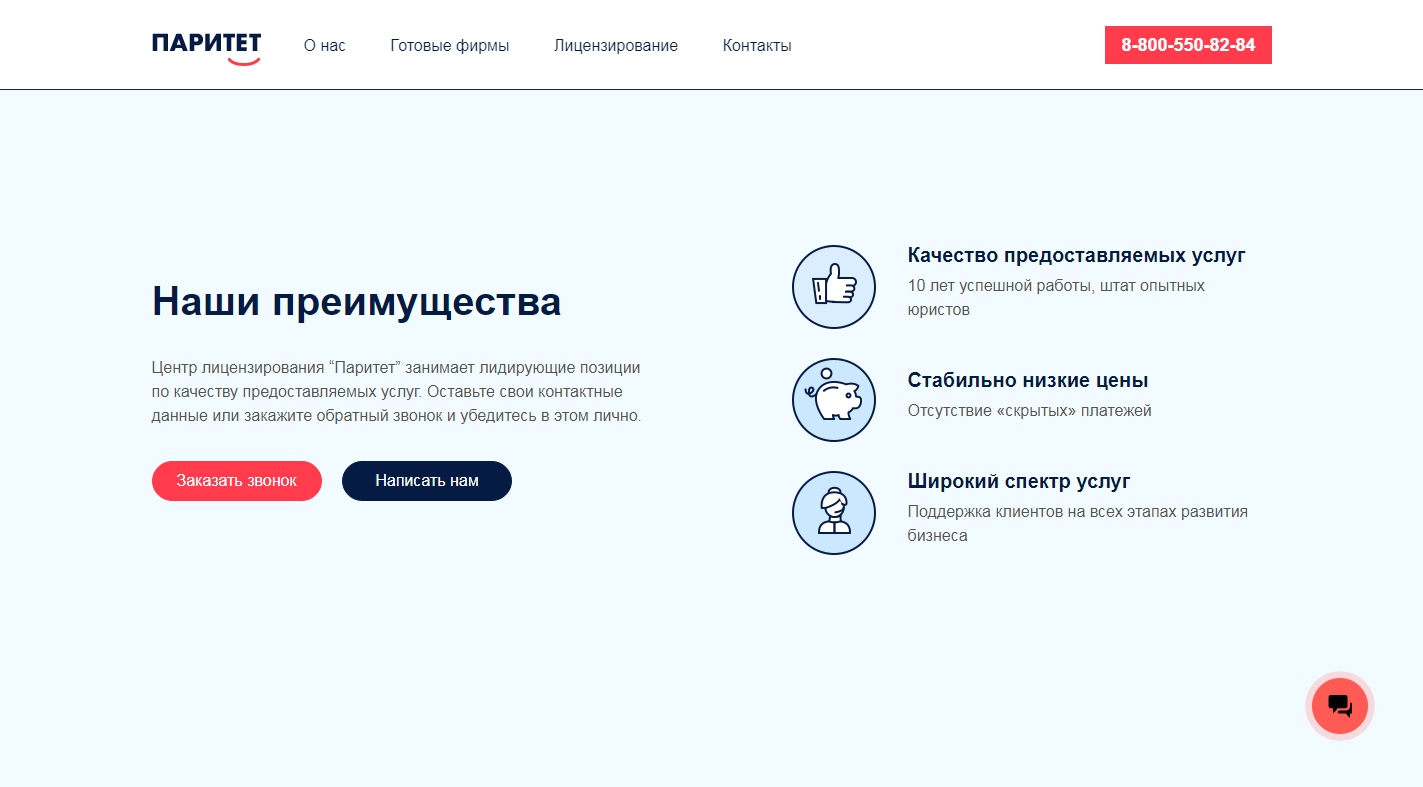1423x787 pixels.
Task: Open the Готовые фирмы menu item
Action: [450, 46]
